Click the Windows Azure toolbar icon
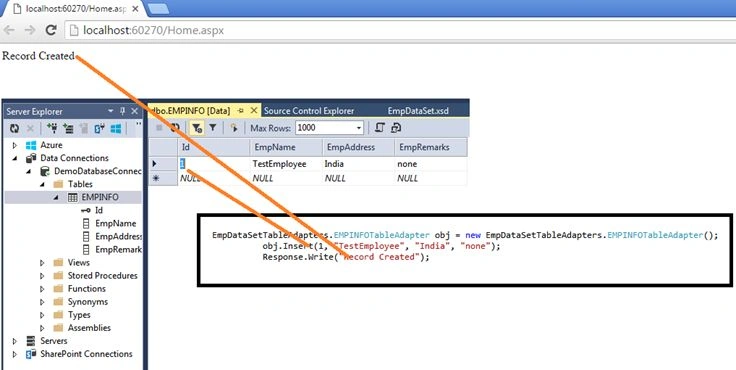This screenshot has width=736, height=370. 115,129
